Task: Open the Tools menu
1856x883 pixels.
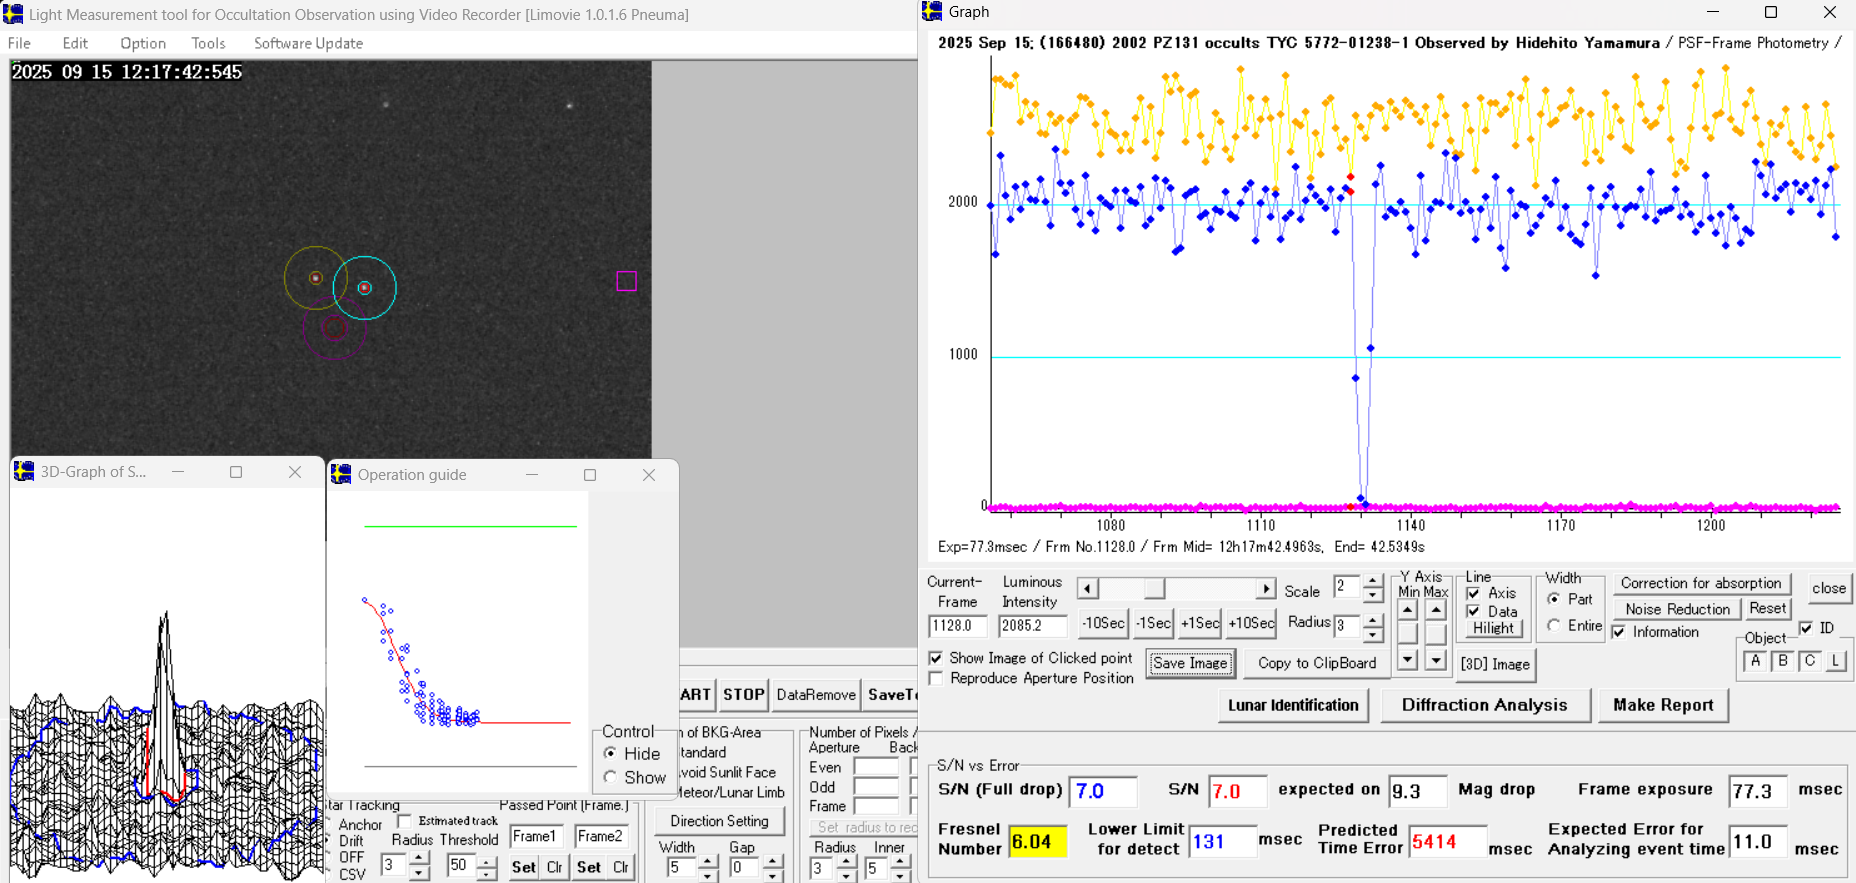Action: pos(208,43)
